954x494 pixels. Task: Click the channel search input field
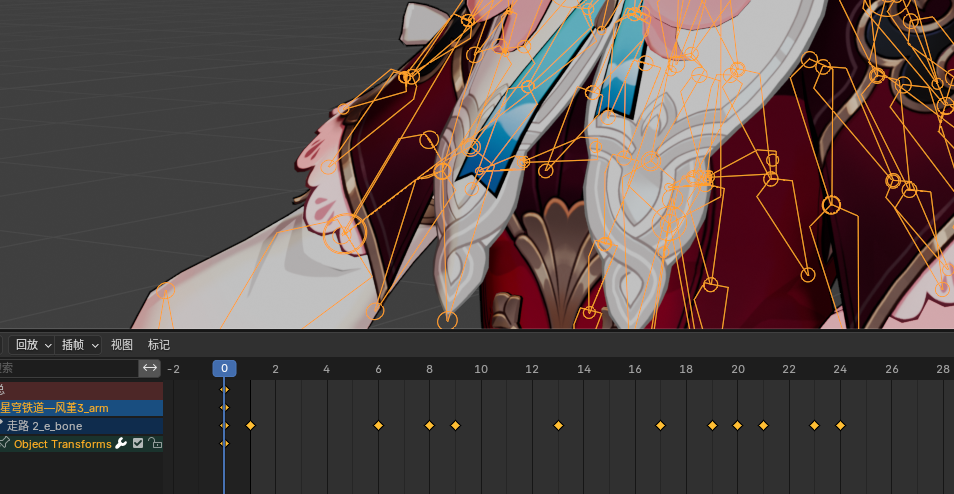click(69, 368)
